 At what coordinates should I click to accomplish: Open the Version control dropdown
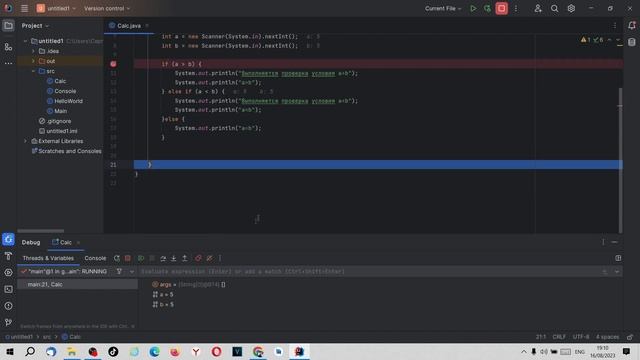tap(107, 8)
